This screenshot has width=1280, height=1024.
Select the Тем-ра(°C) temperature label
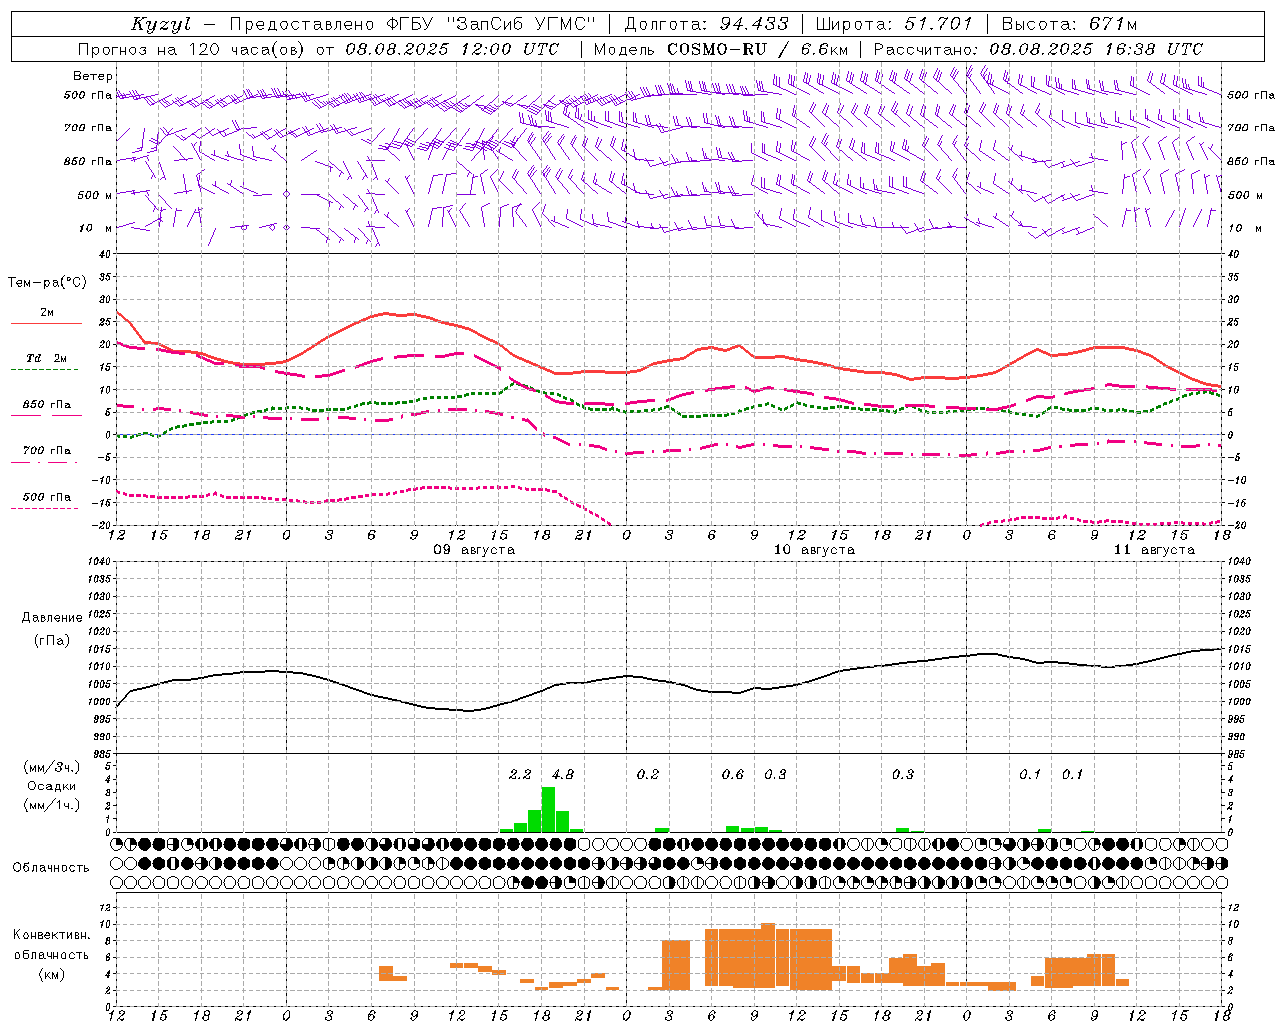[47, 283]
